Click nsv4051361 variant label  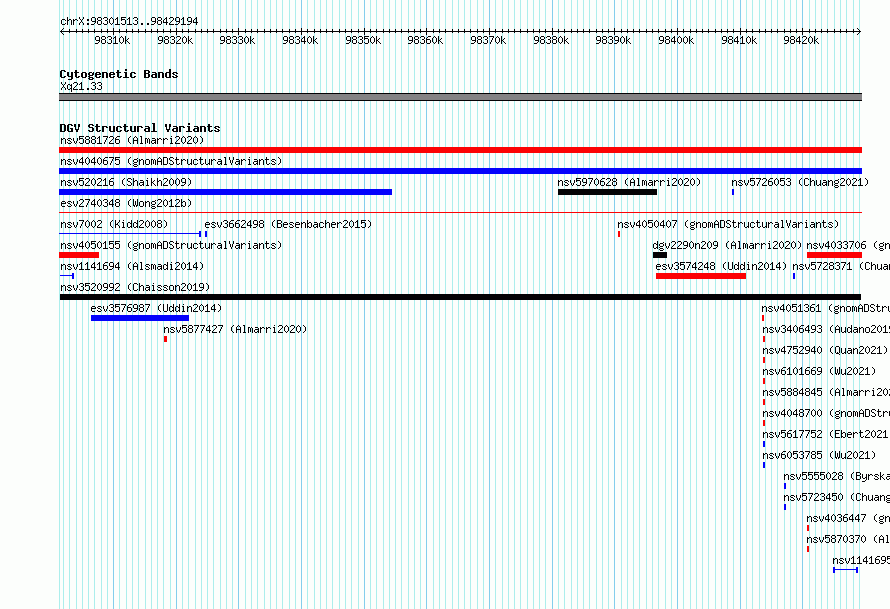(x=826, y=308)
